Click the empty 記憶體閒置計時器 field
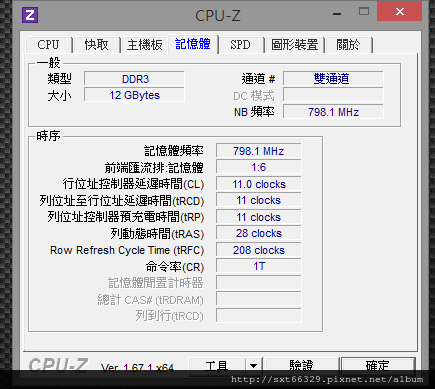 (x=259, y=283)
